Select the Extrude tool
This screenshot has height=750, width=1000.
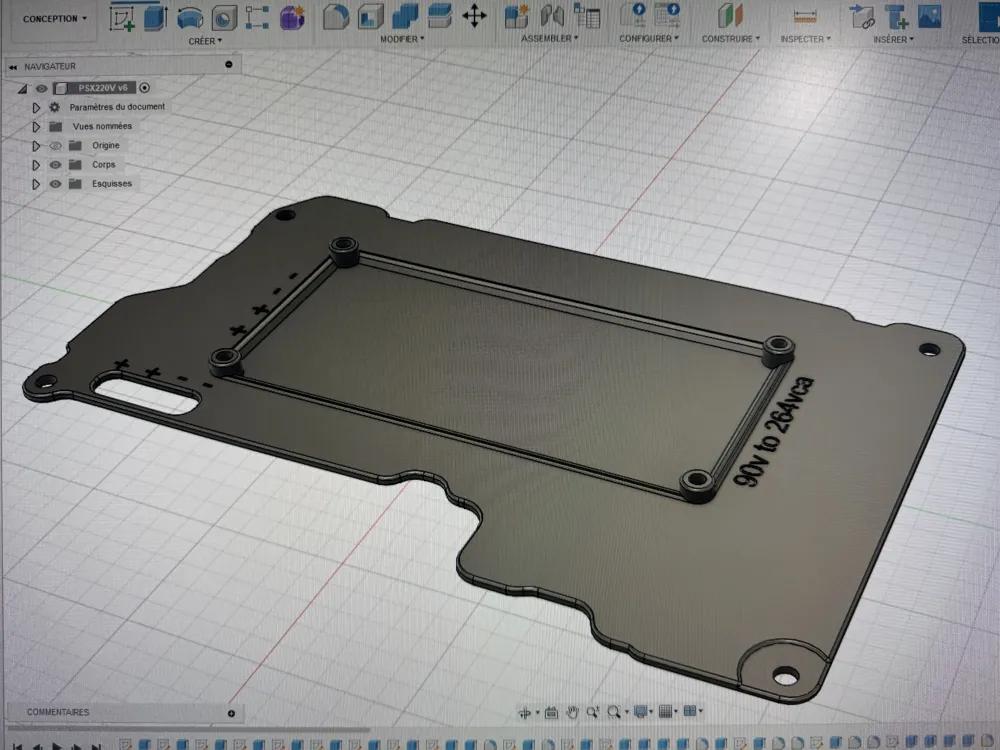click(x=155, y=17)
